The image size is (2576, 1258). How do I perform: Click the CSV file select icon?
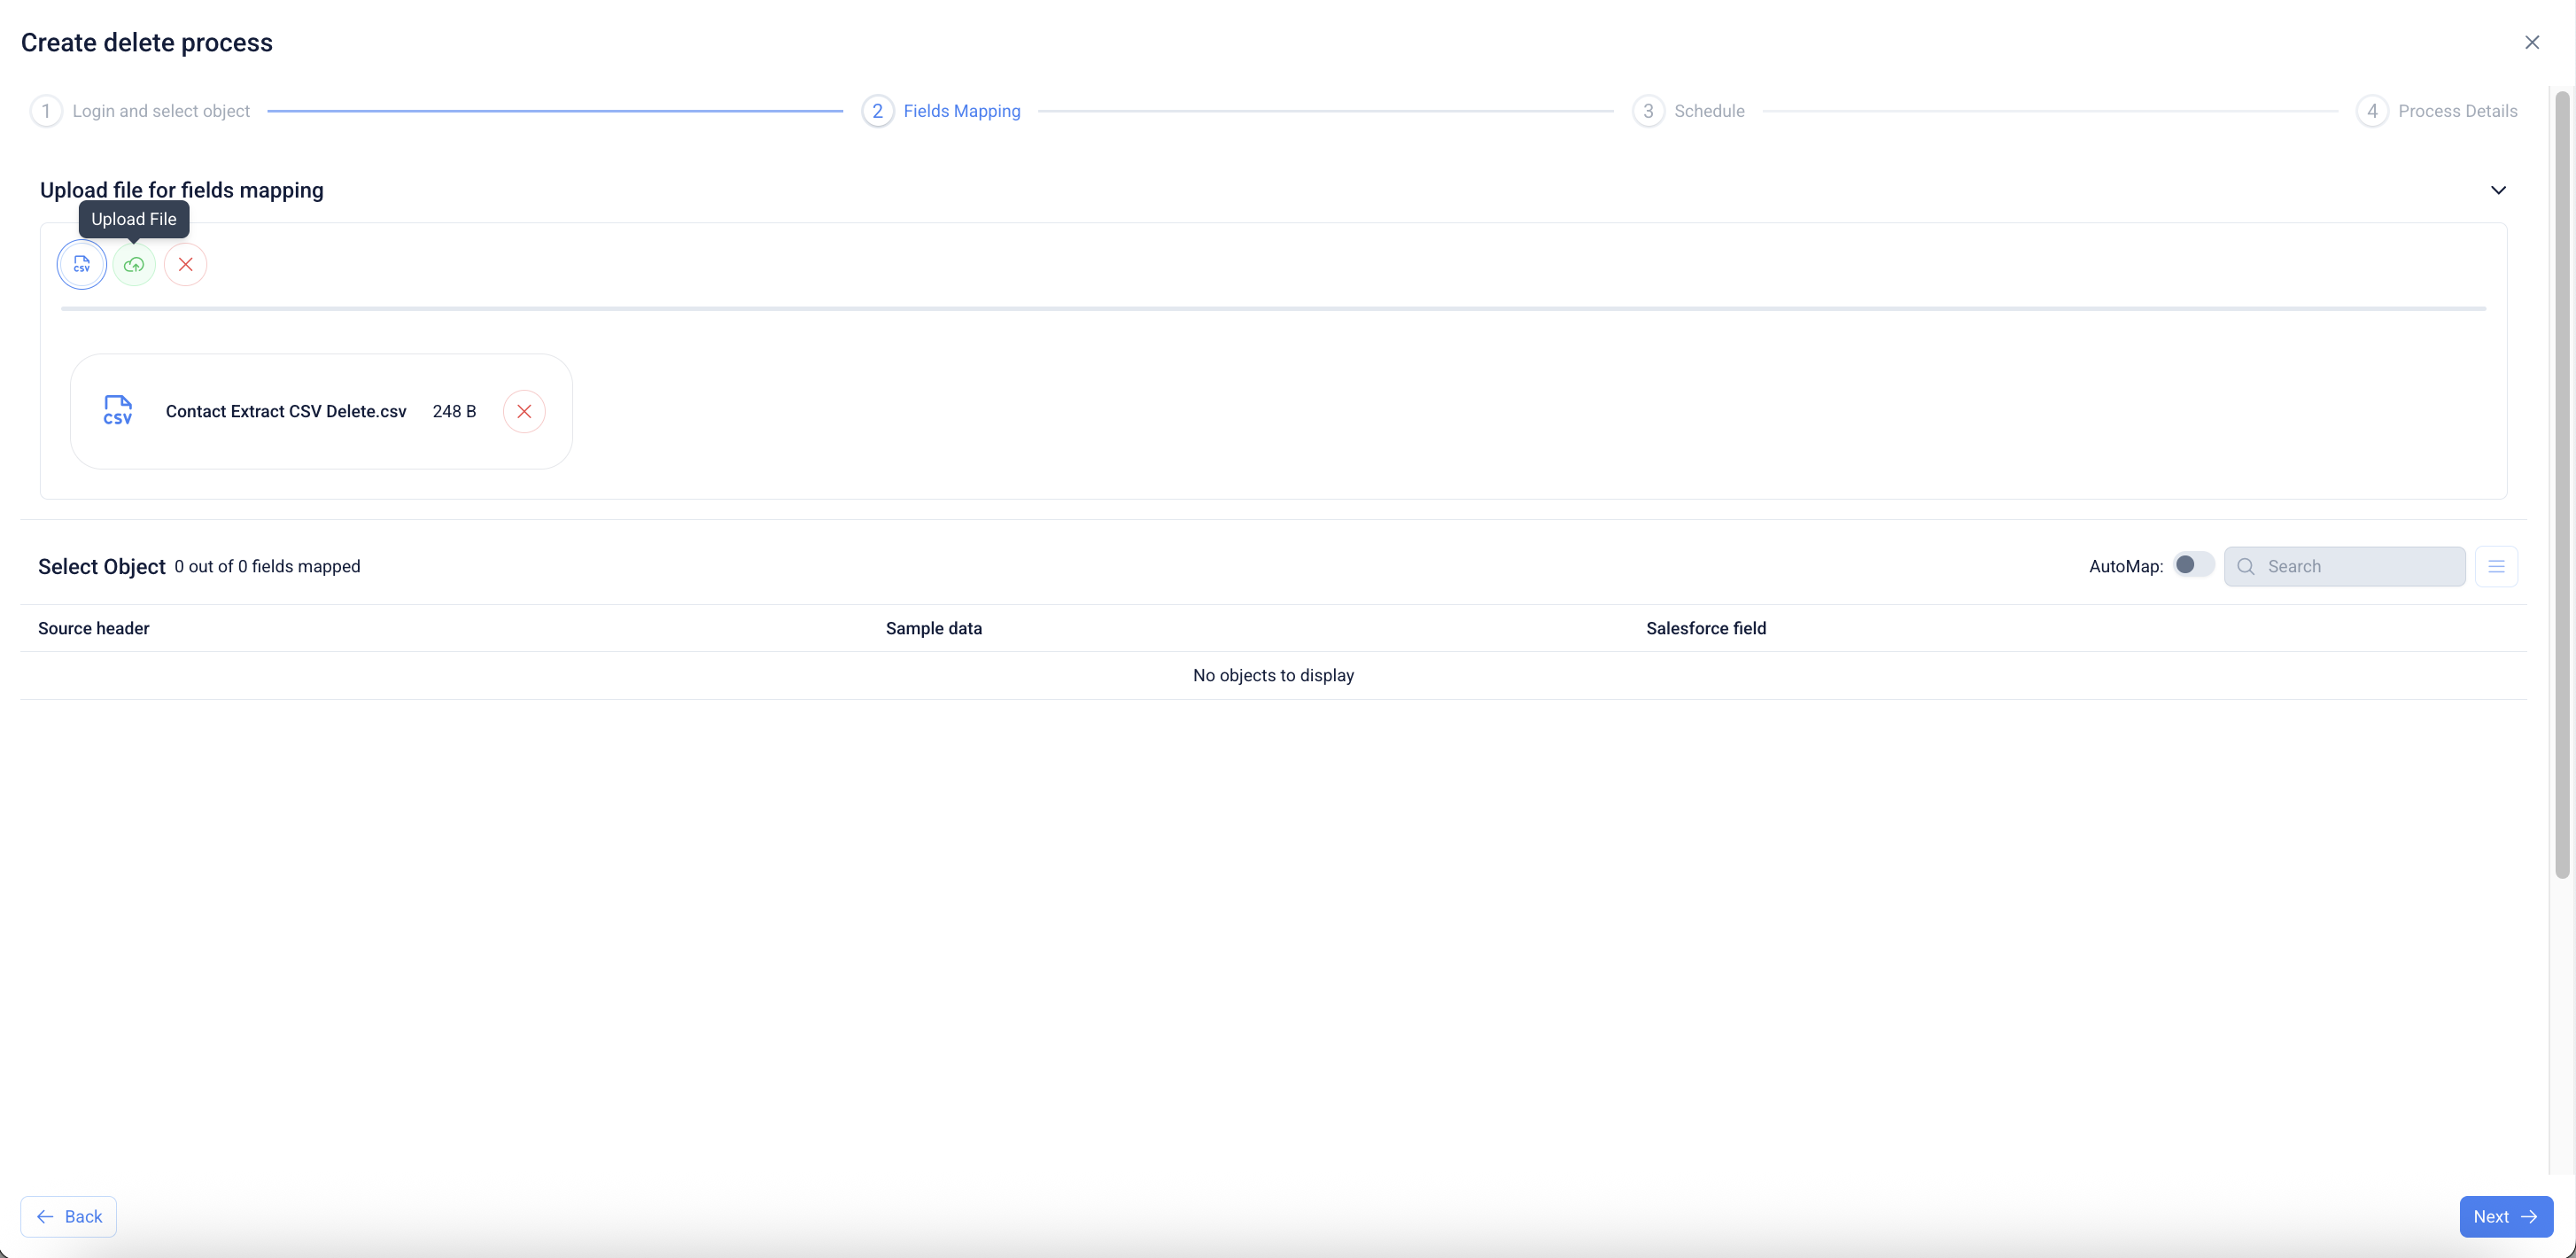click(x=81, y=265)
